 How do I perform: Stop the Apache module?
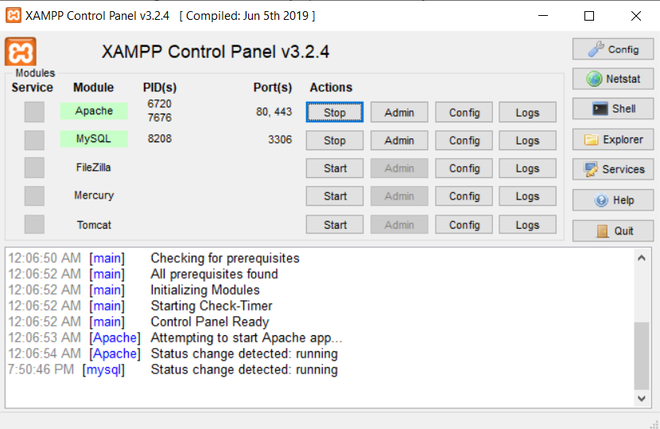click(x=335, y=112)
